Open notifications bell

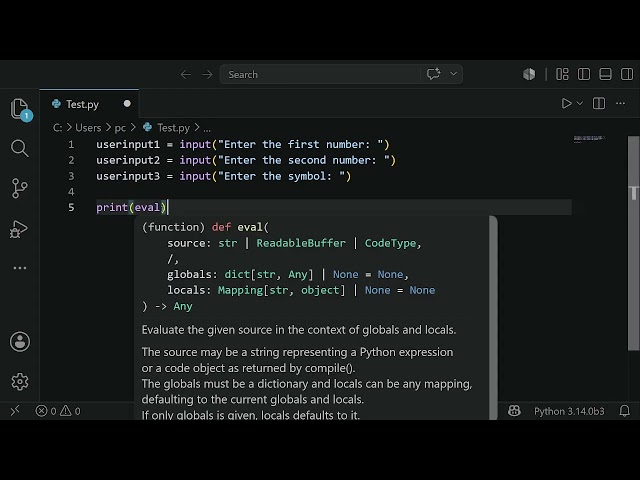(624, 411)
